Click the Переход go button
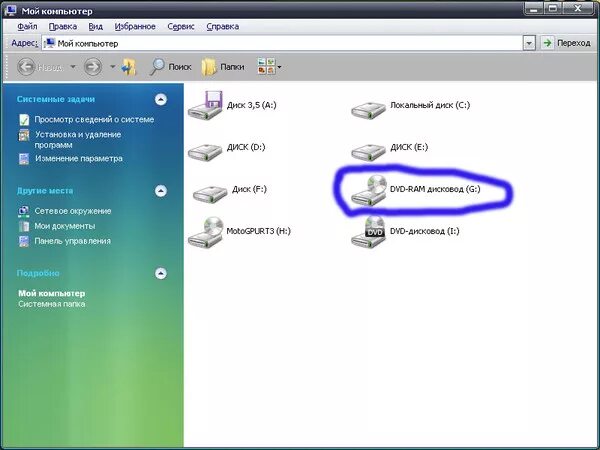This screenshot has height=450, width=600. pos(566,43)
